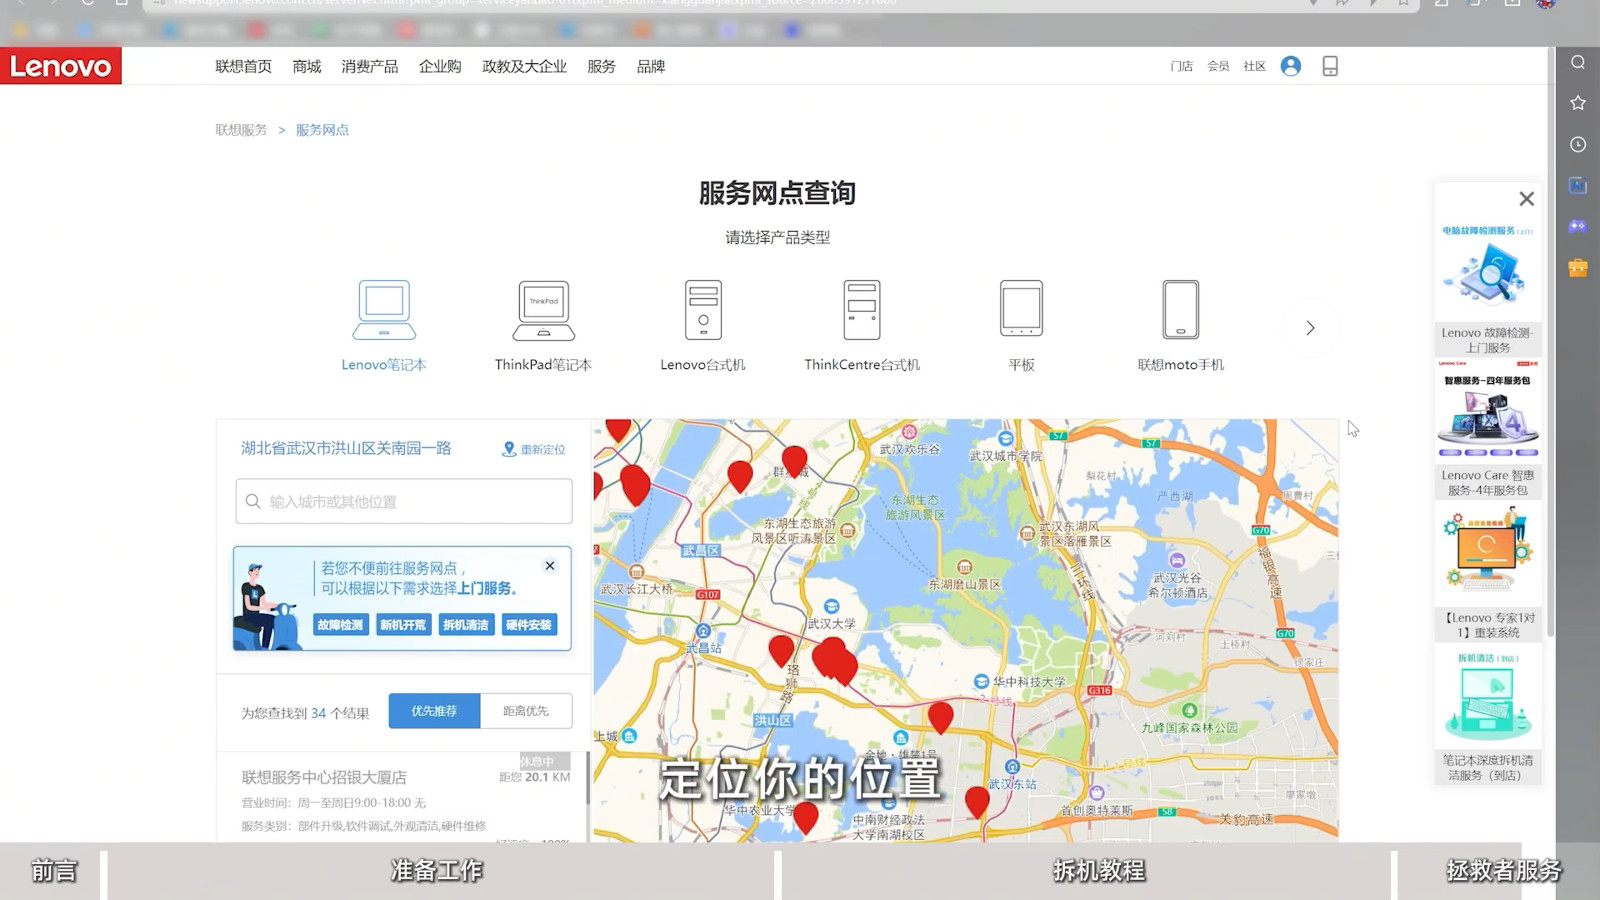Open the history clock icon in sidebar
1600x900 pixels.
point(1578,144)
